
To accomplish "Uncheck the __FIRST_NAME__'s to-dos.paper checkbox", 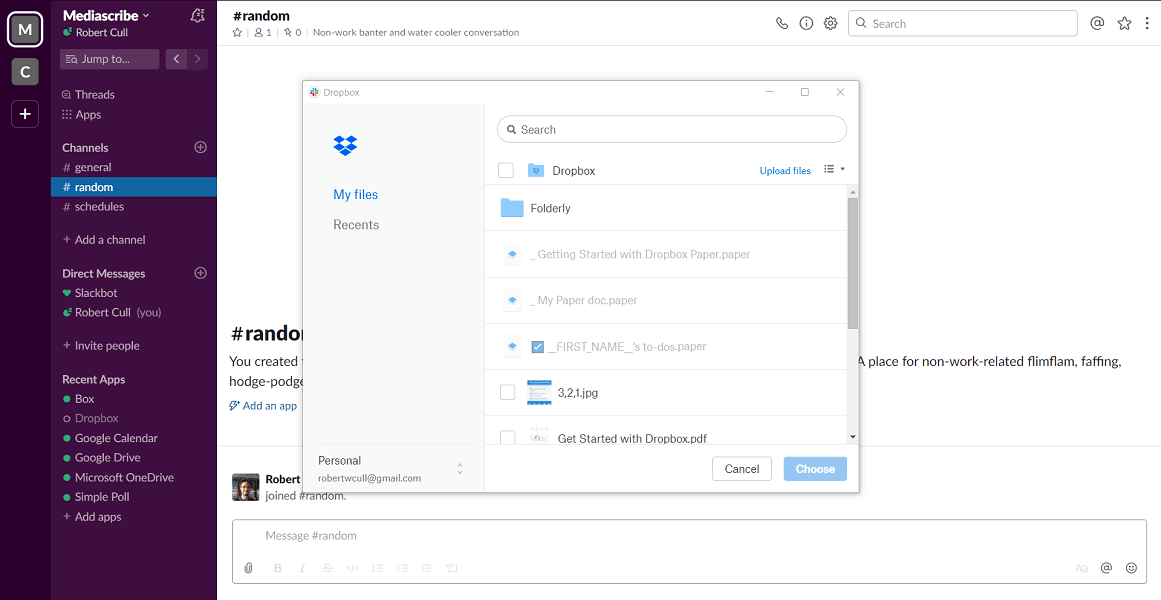I will click(538, 347).
